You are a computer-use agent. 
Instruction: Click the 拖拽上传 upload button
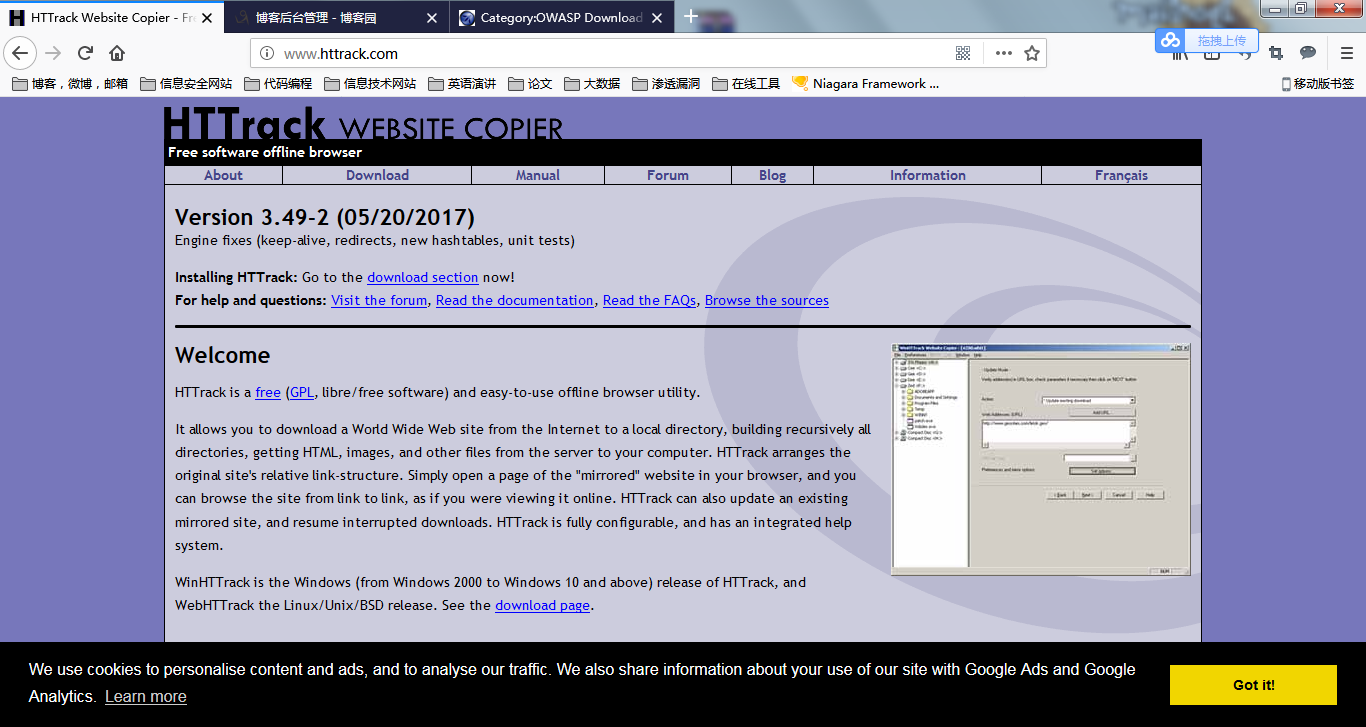click(1221, 41)
